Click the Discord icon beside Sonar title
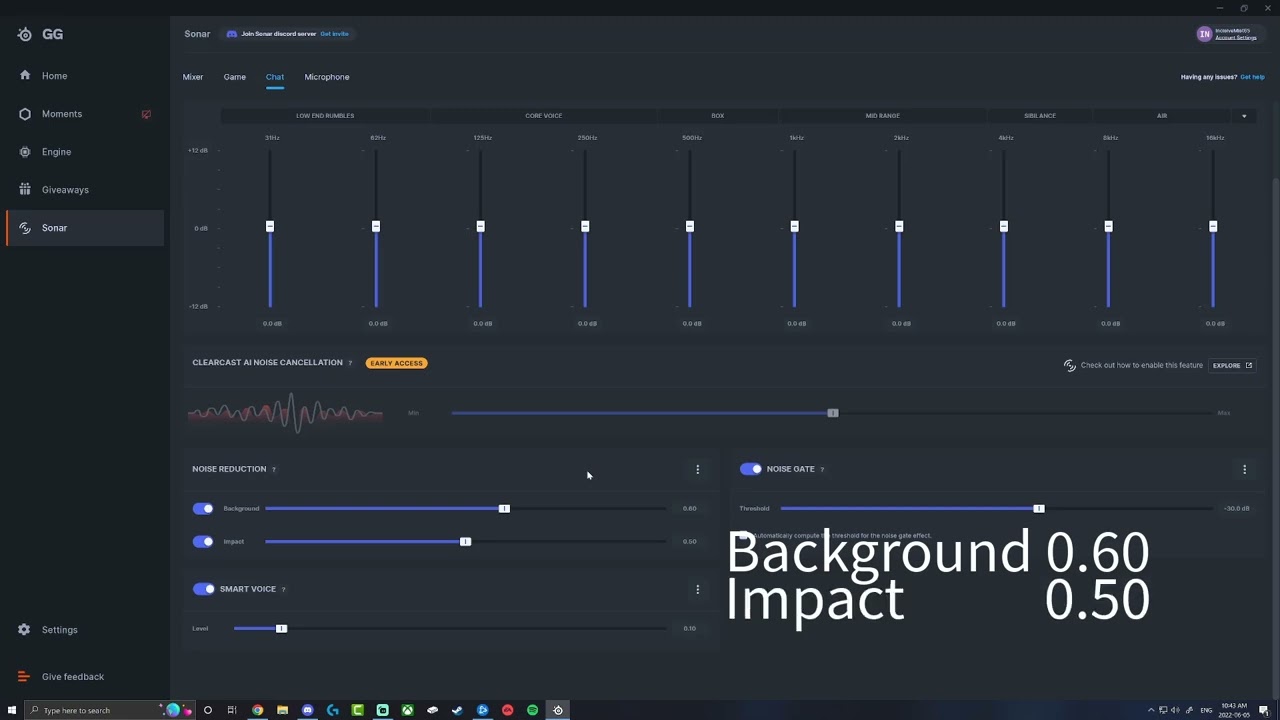1280x720 pixels. (x=232, y=34)
